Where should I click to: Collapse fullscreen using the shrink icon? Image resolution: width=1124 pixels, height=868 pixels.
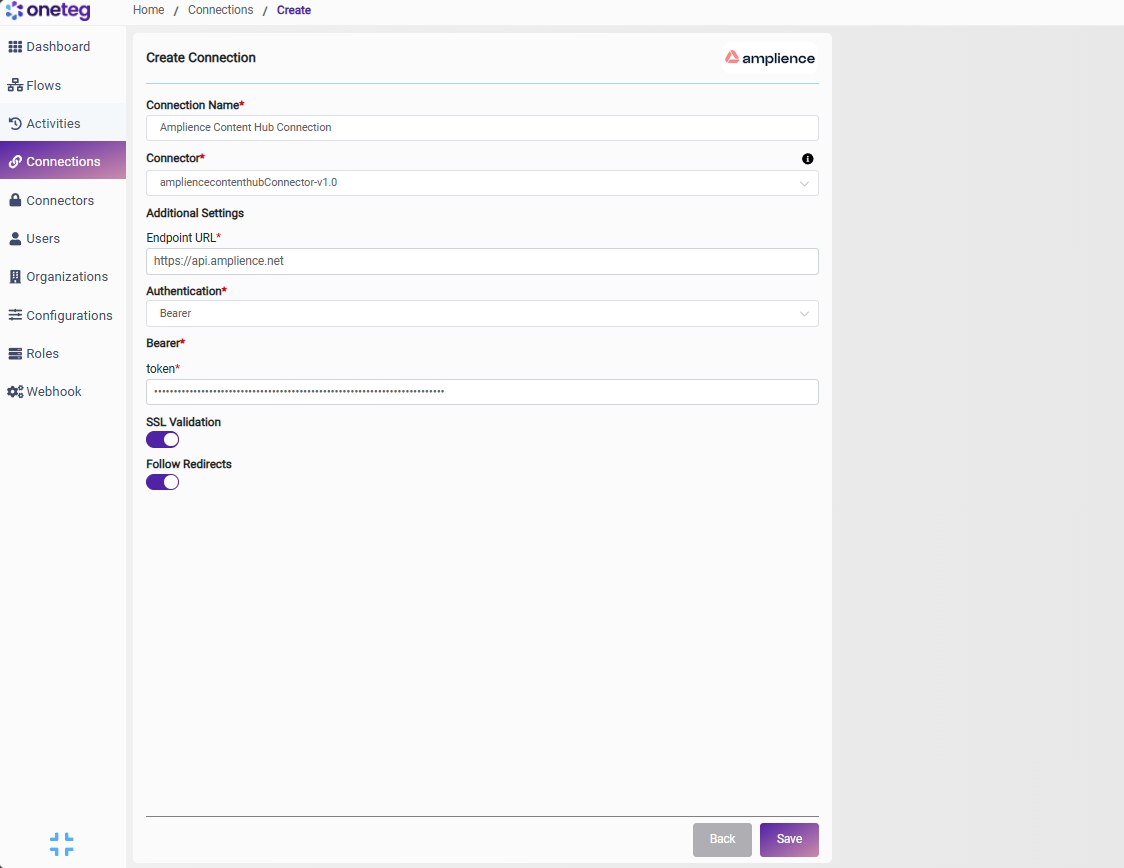coord(62,844)
